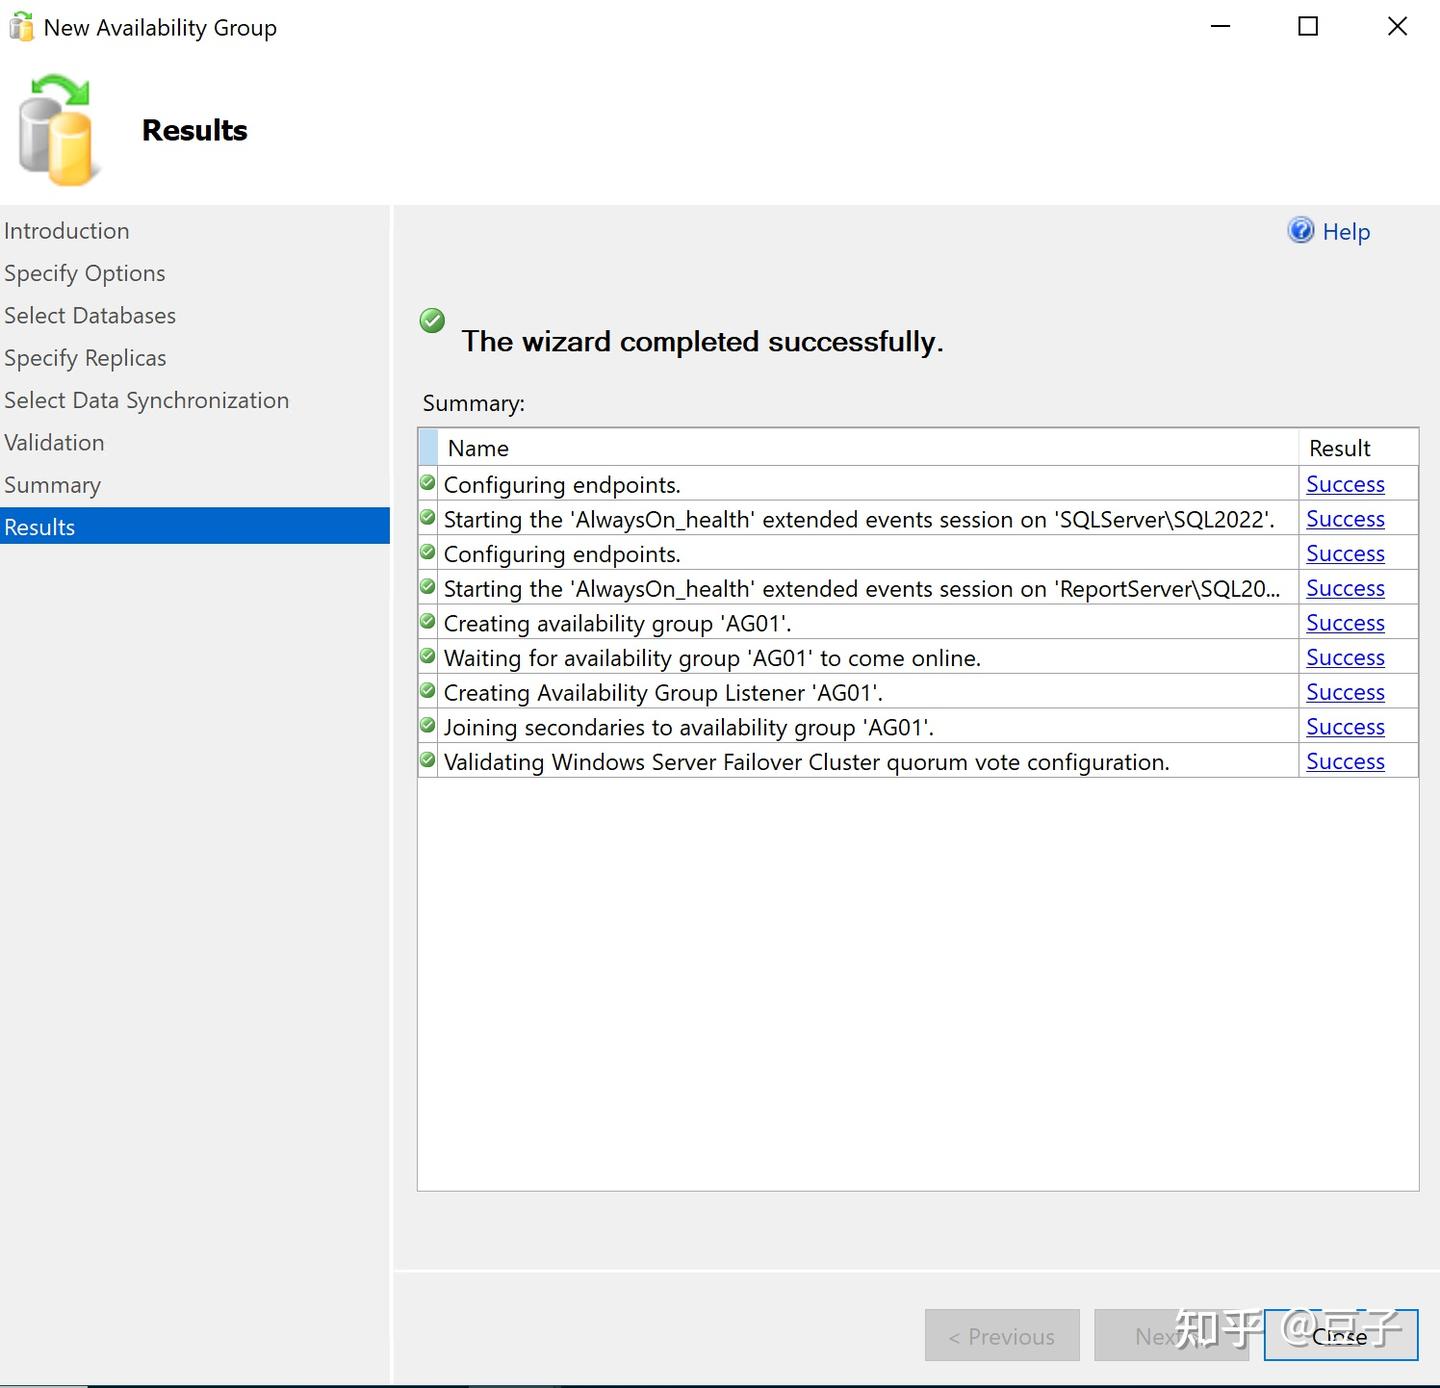Screen dimensions: 1440x1388
Task: Click the status icon for Joining secondaries row
Action: tap(428, 726)
